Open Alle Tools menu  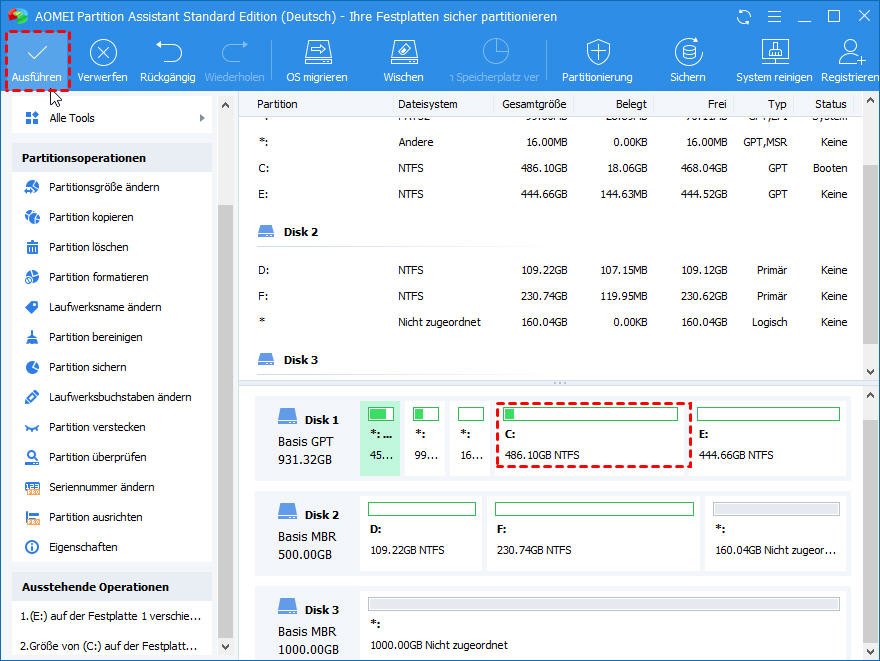point(112,118)
